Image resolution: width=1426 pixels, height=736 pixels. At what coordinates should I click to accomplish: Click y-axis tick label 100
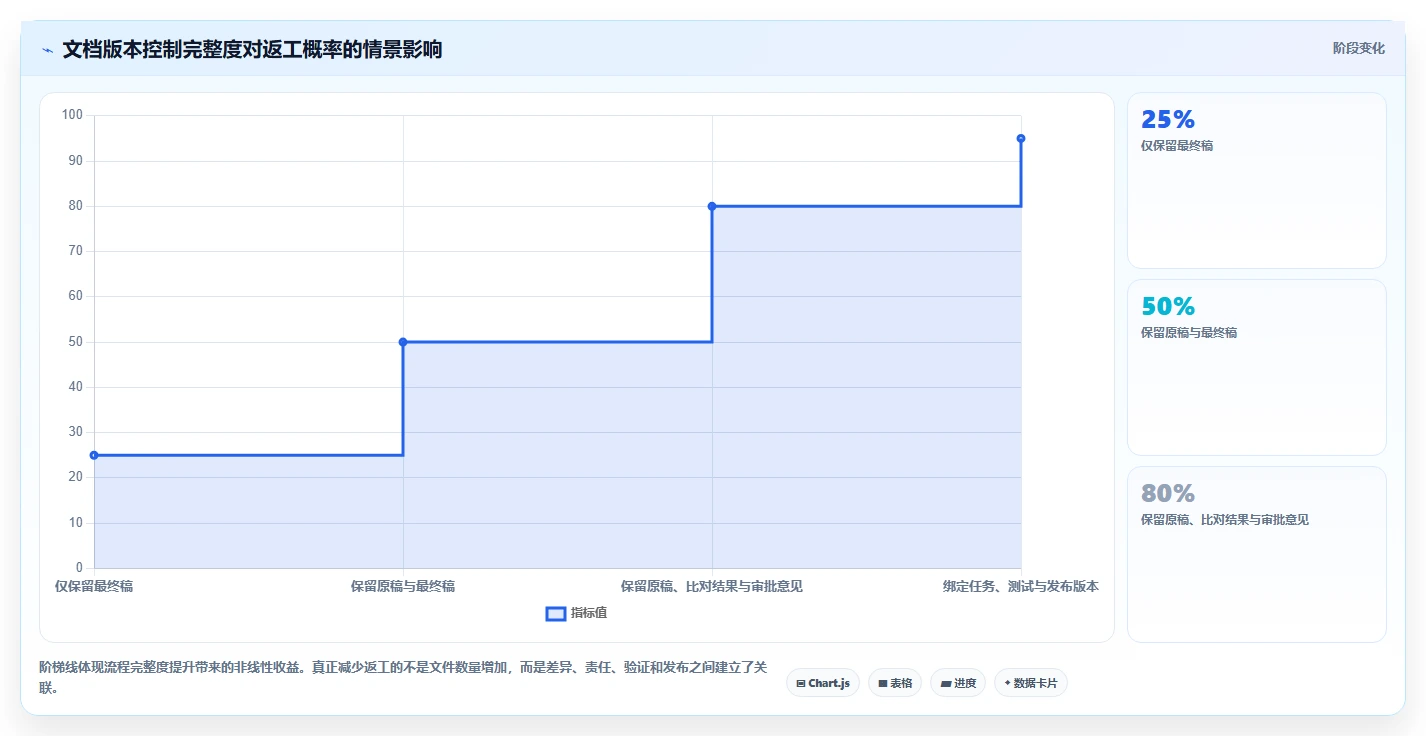click(72, 115)
